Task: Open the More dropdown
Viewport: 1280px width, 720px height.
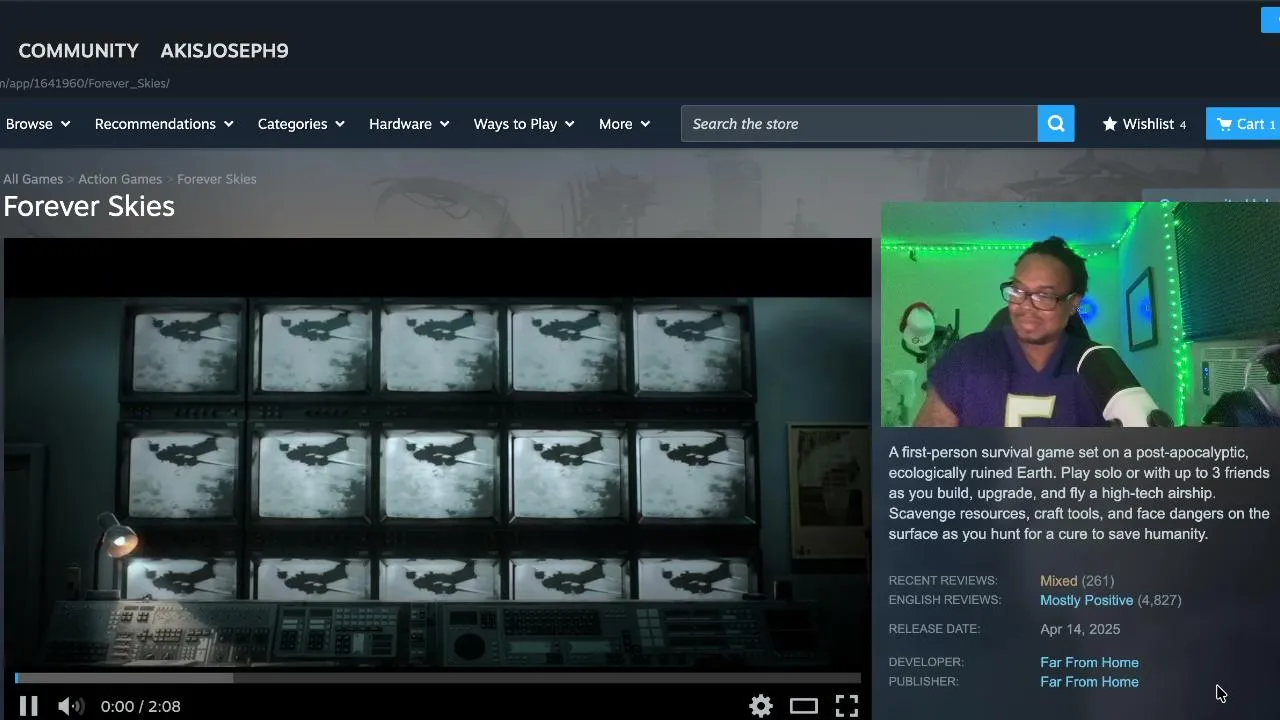Action: click(624, 124)
